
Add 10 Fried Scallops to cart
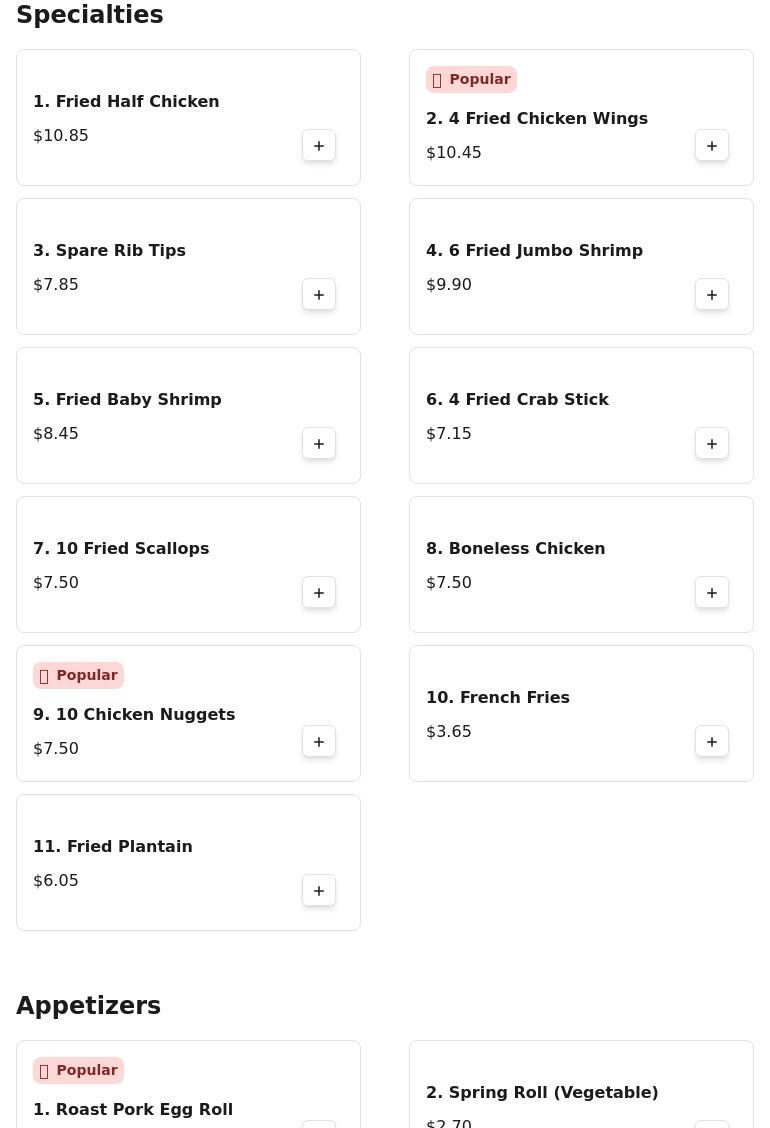point(319,593)
